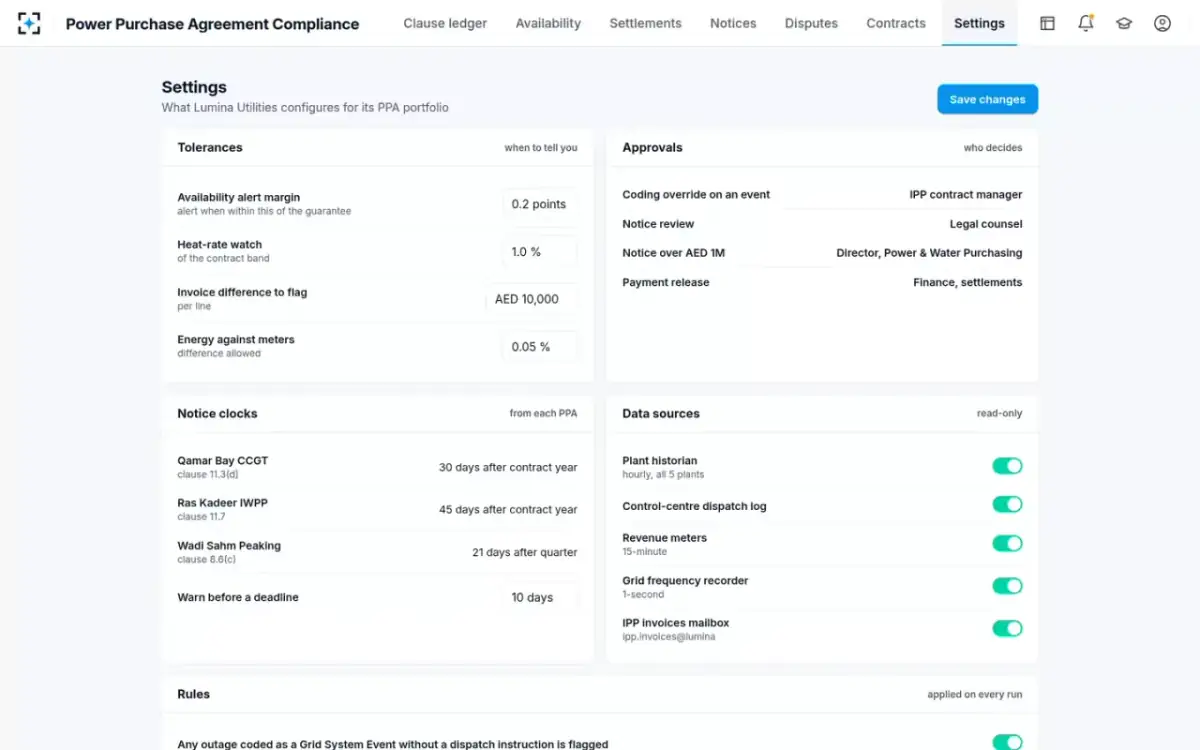Click the Payment release label
The height and width of the screenshot is (750, 1200).
coord(665,282)
